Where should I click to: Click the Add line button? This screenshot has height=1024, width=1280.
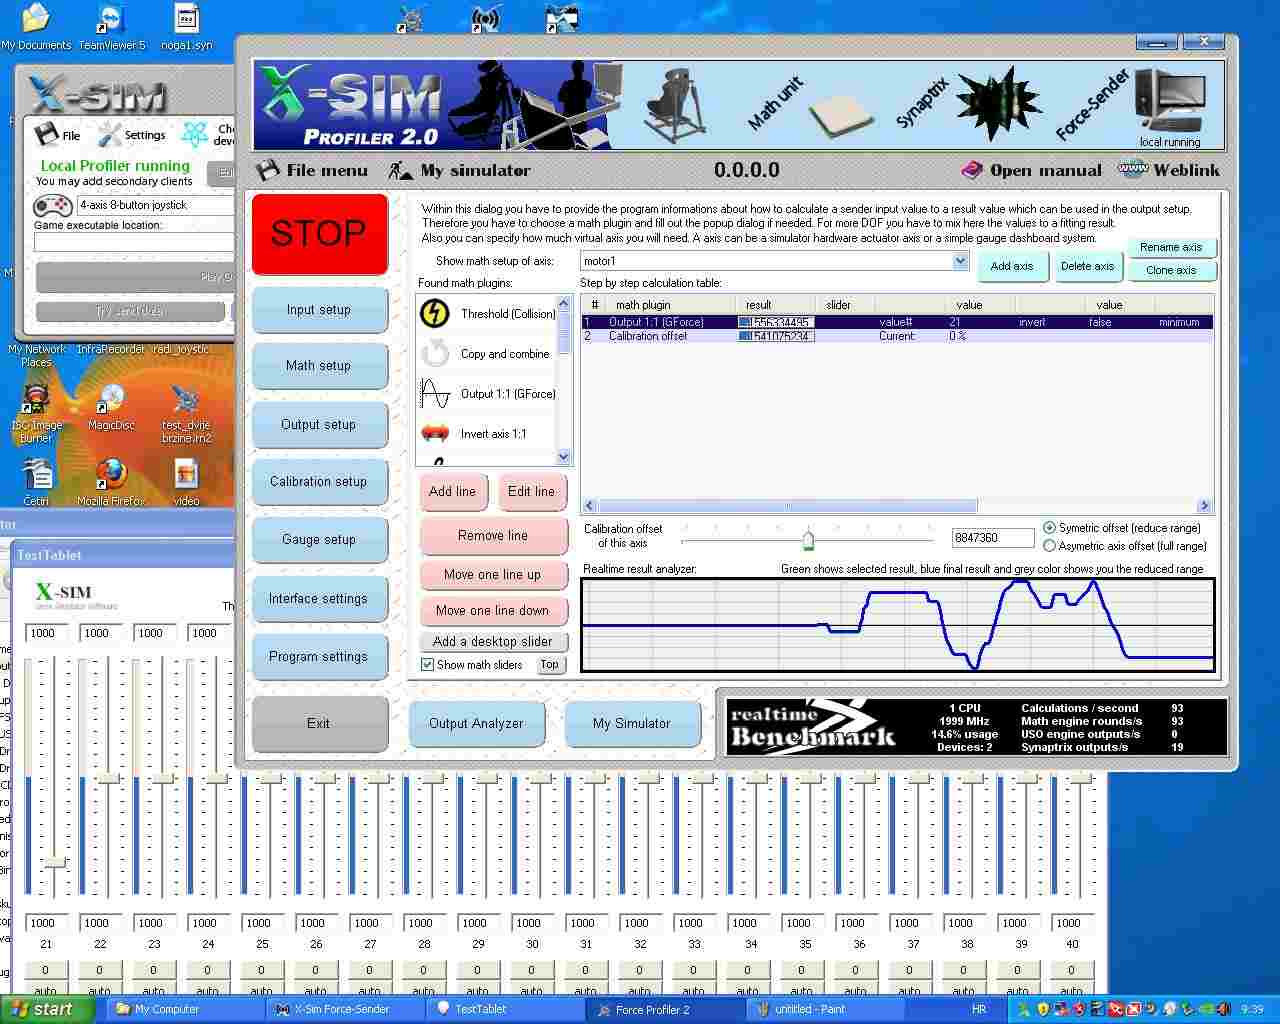point(453,492)
